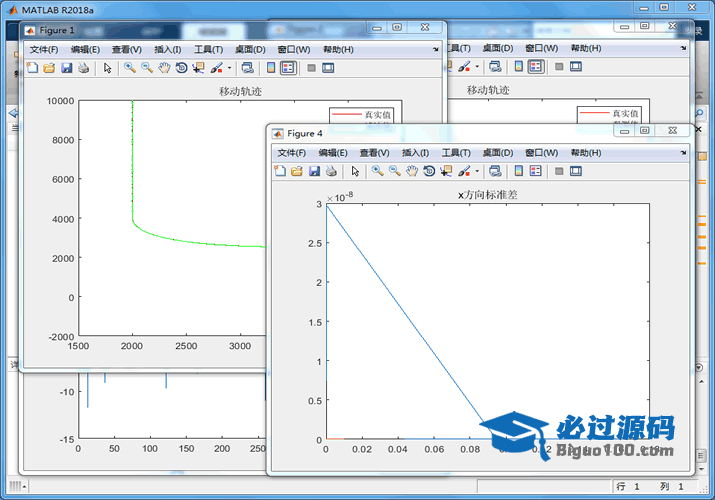The height and width of the screenshot is (500, 715).
Task: Show plot tools and dock Figure 1
Action: [328, 68]
